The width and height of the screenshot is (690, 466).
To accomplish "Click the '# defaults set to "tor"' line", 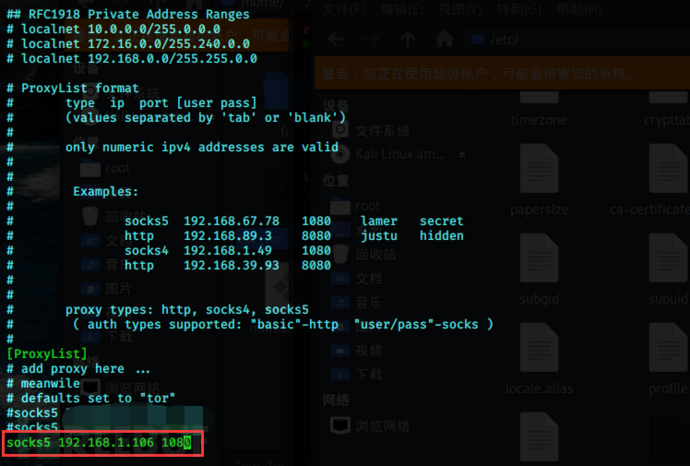I will tap(91, 398).
